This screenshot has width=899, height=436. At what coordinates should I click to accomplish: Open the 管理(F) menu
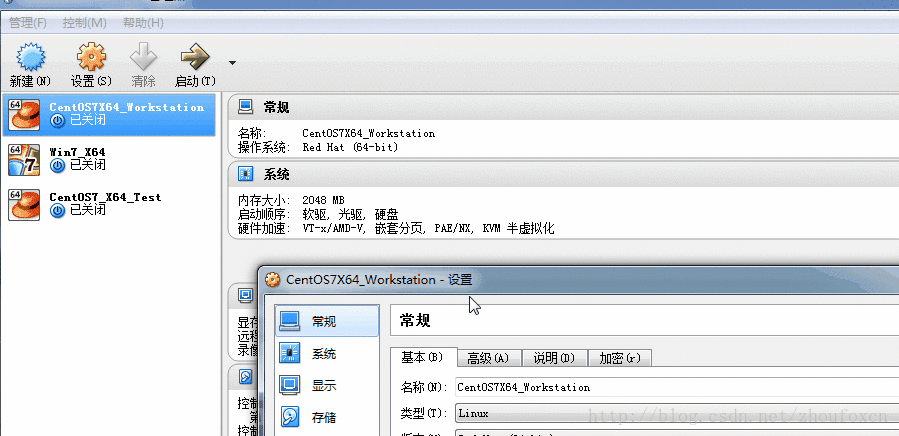click(28, 23)
